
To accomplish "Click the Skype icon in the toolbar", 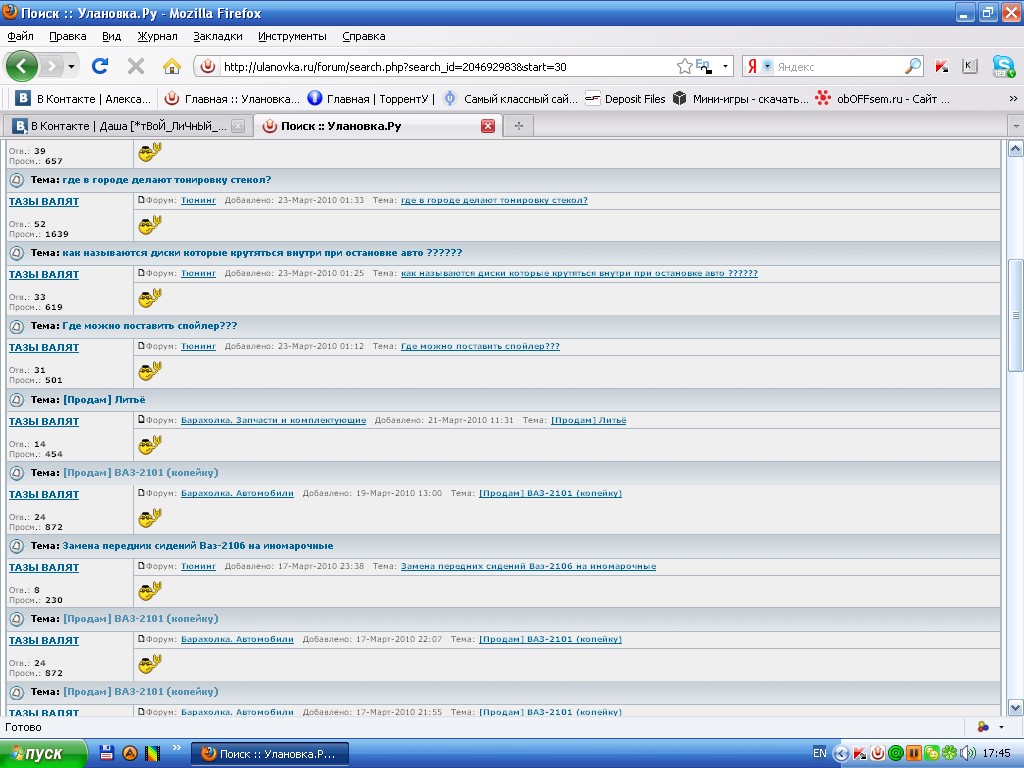I will pyautogui.click(x=1003, y=66).
